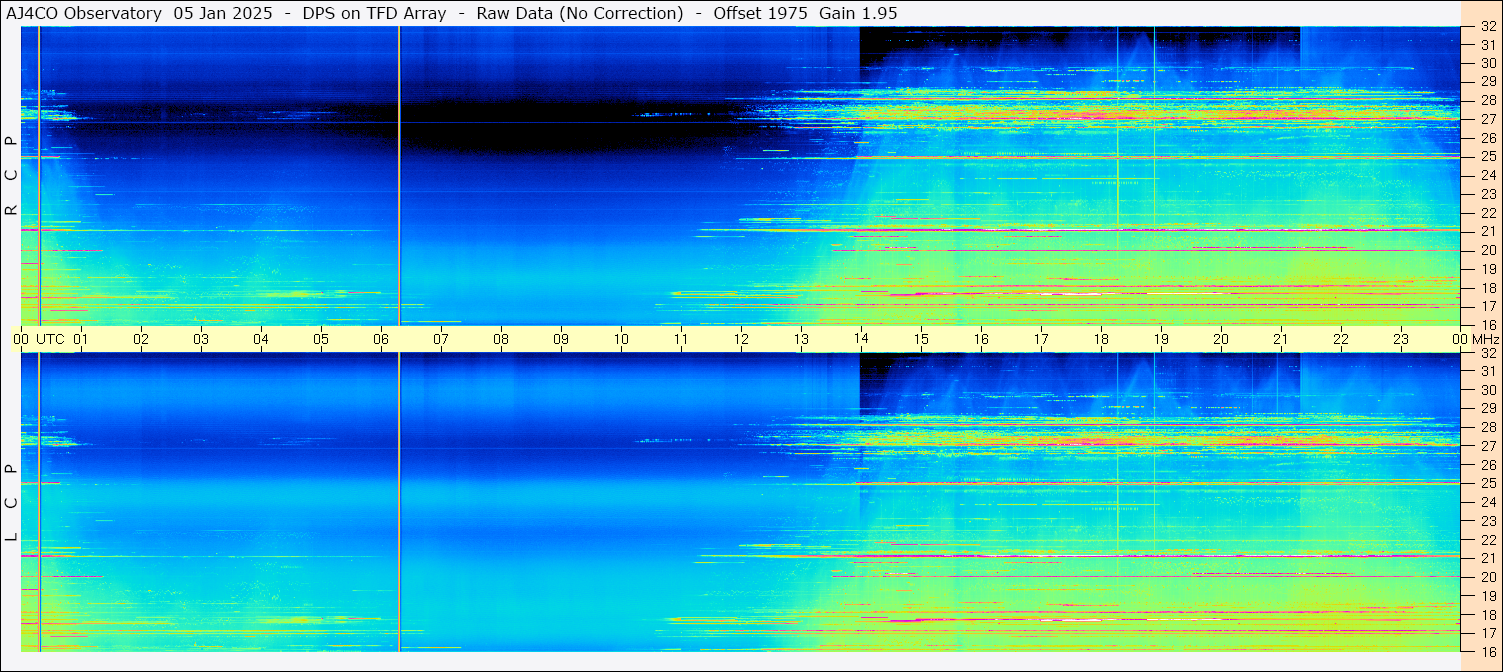Image resolution: width=1503 pixels, height=672 pixels.
Task: Click hour '08' on the UTC time axis
Action: click(x=501, y=339)
